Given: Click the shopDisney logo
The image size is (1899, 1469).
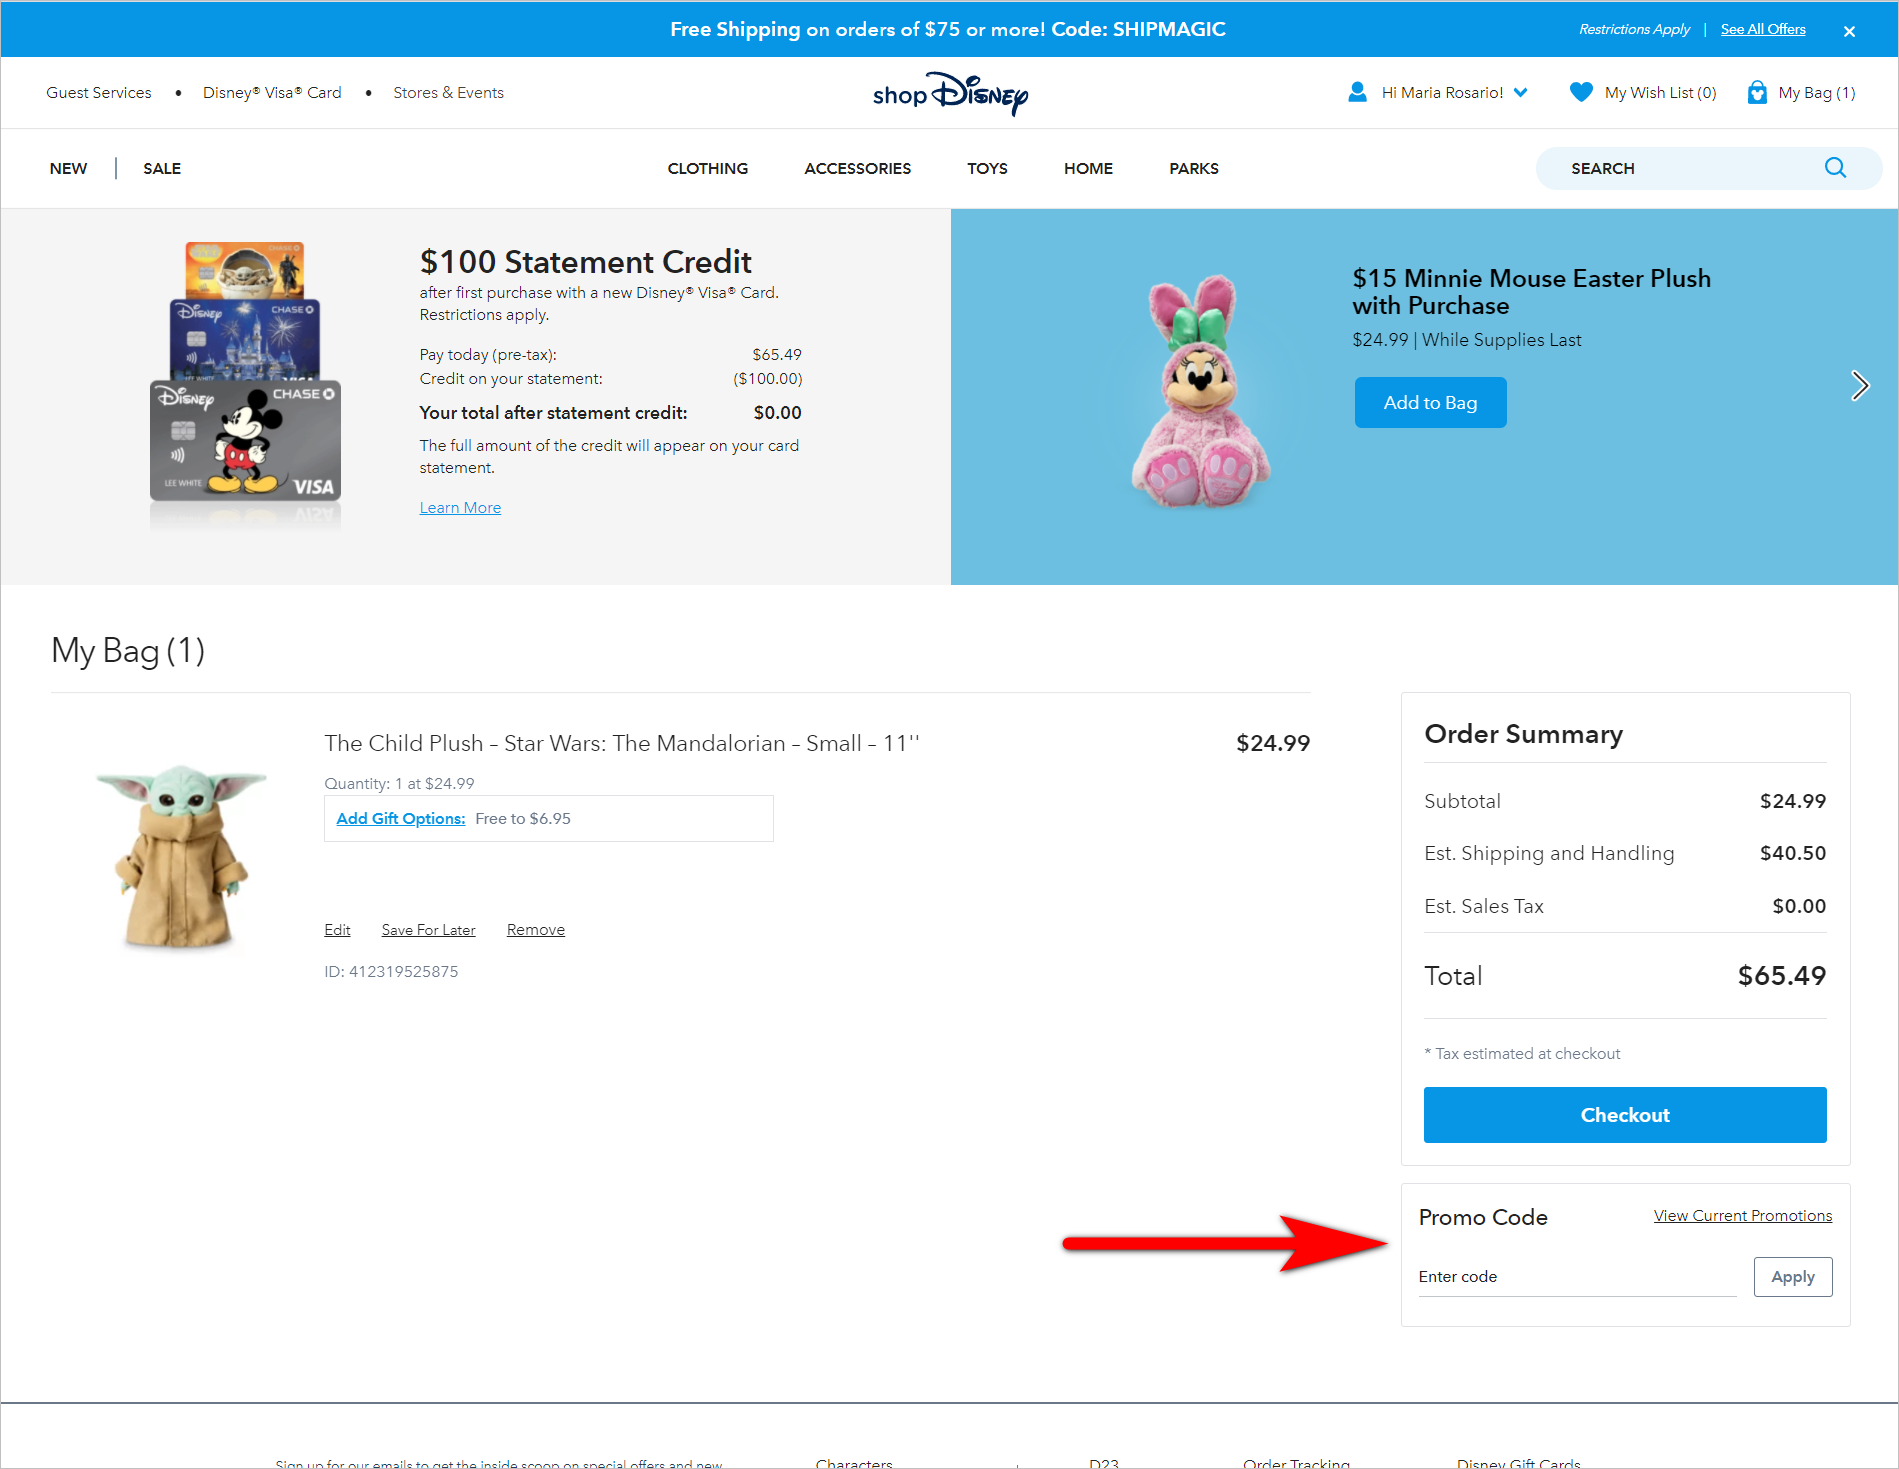Looking at the screenshot, I should point(950,94).
